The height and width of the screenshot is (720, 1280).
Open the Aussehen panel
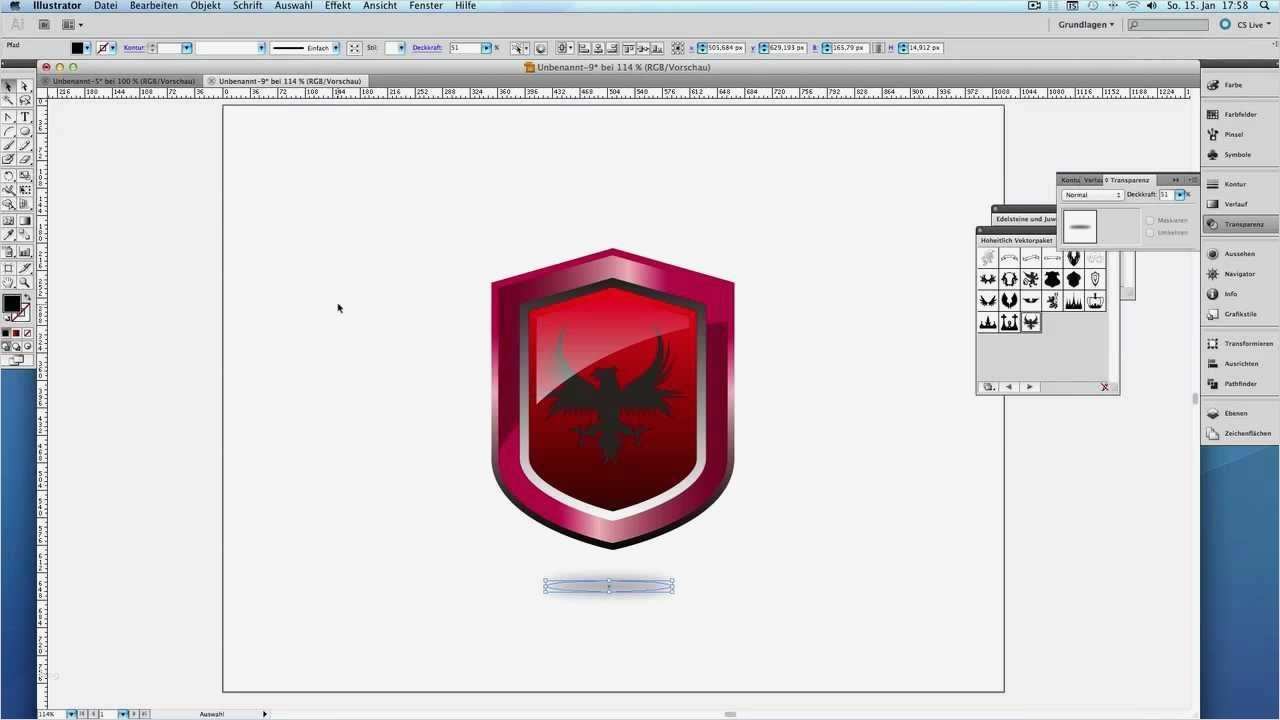tap(1239, 254)
